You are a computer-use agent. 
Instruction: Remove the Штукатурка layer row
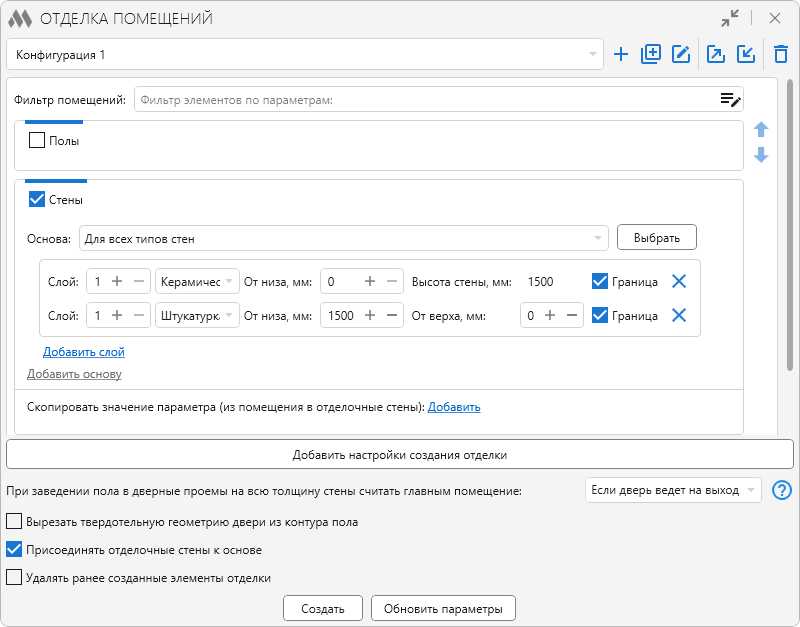point(679,315)
